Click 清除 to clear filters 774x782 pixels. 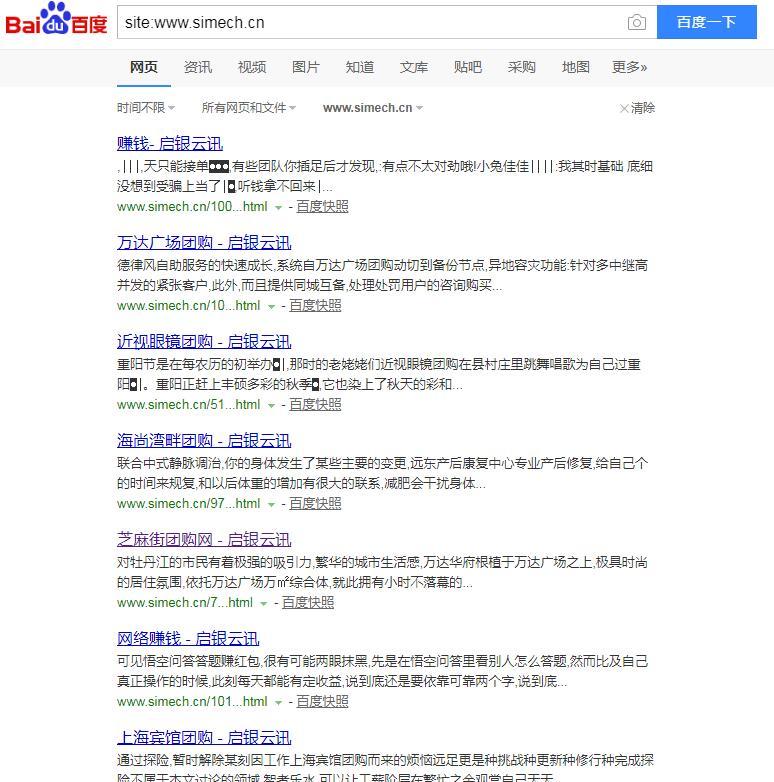point(637,108)
